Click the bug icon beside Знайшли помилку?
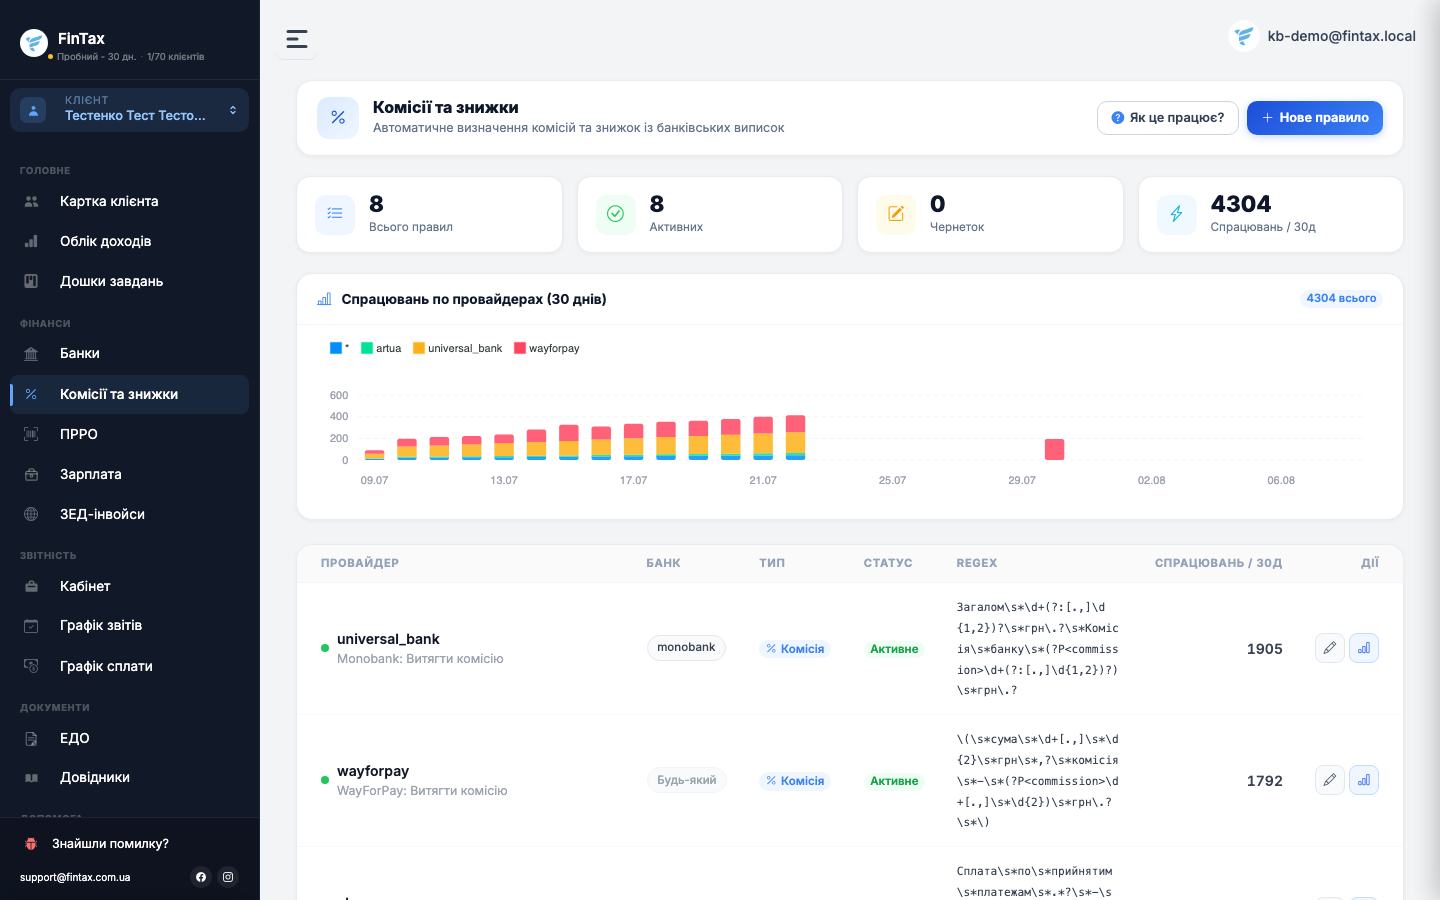 tap(31, 844)
